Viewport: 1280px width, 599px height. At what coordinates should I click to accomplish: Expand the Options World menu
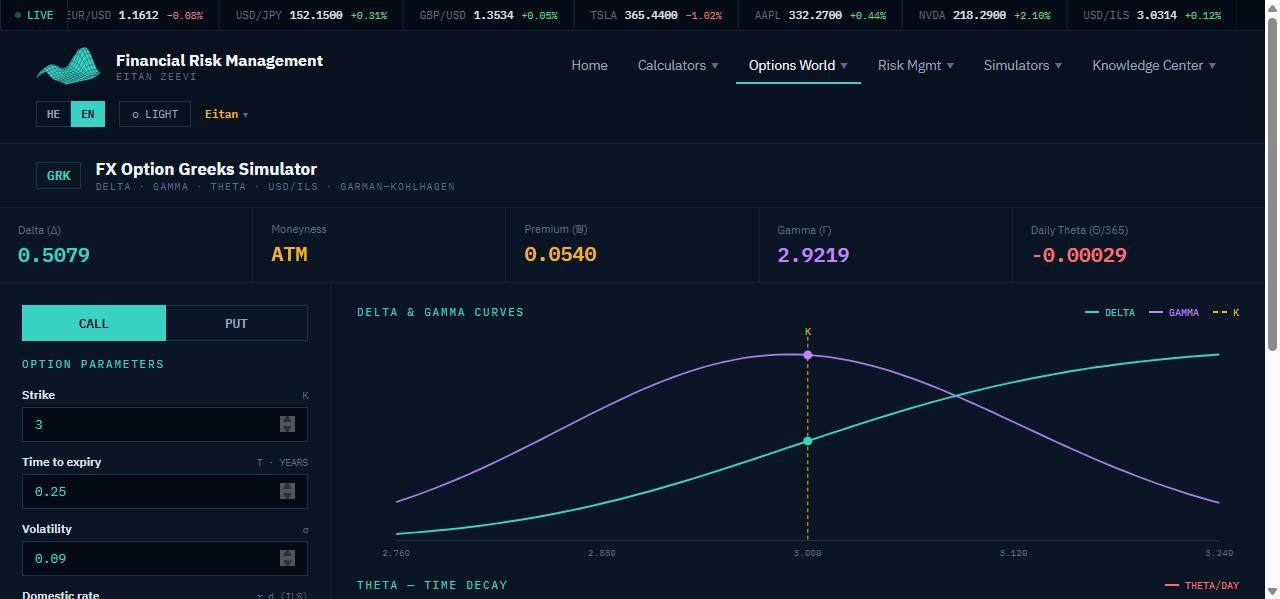point(798,65)
